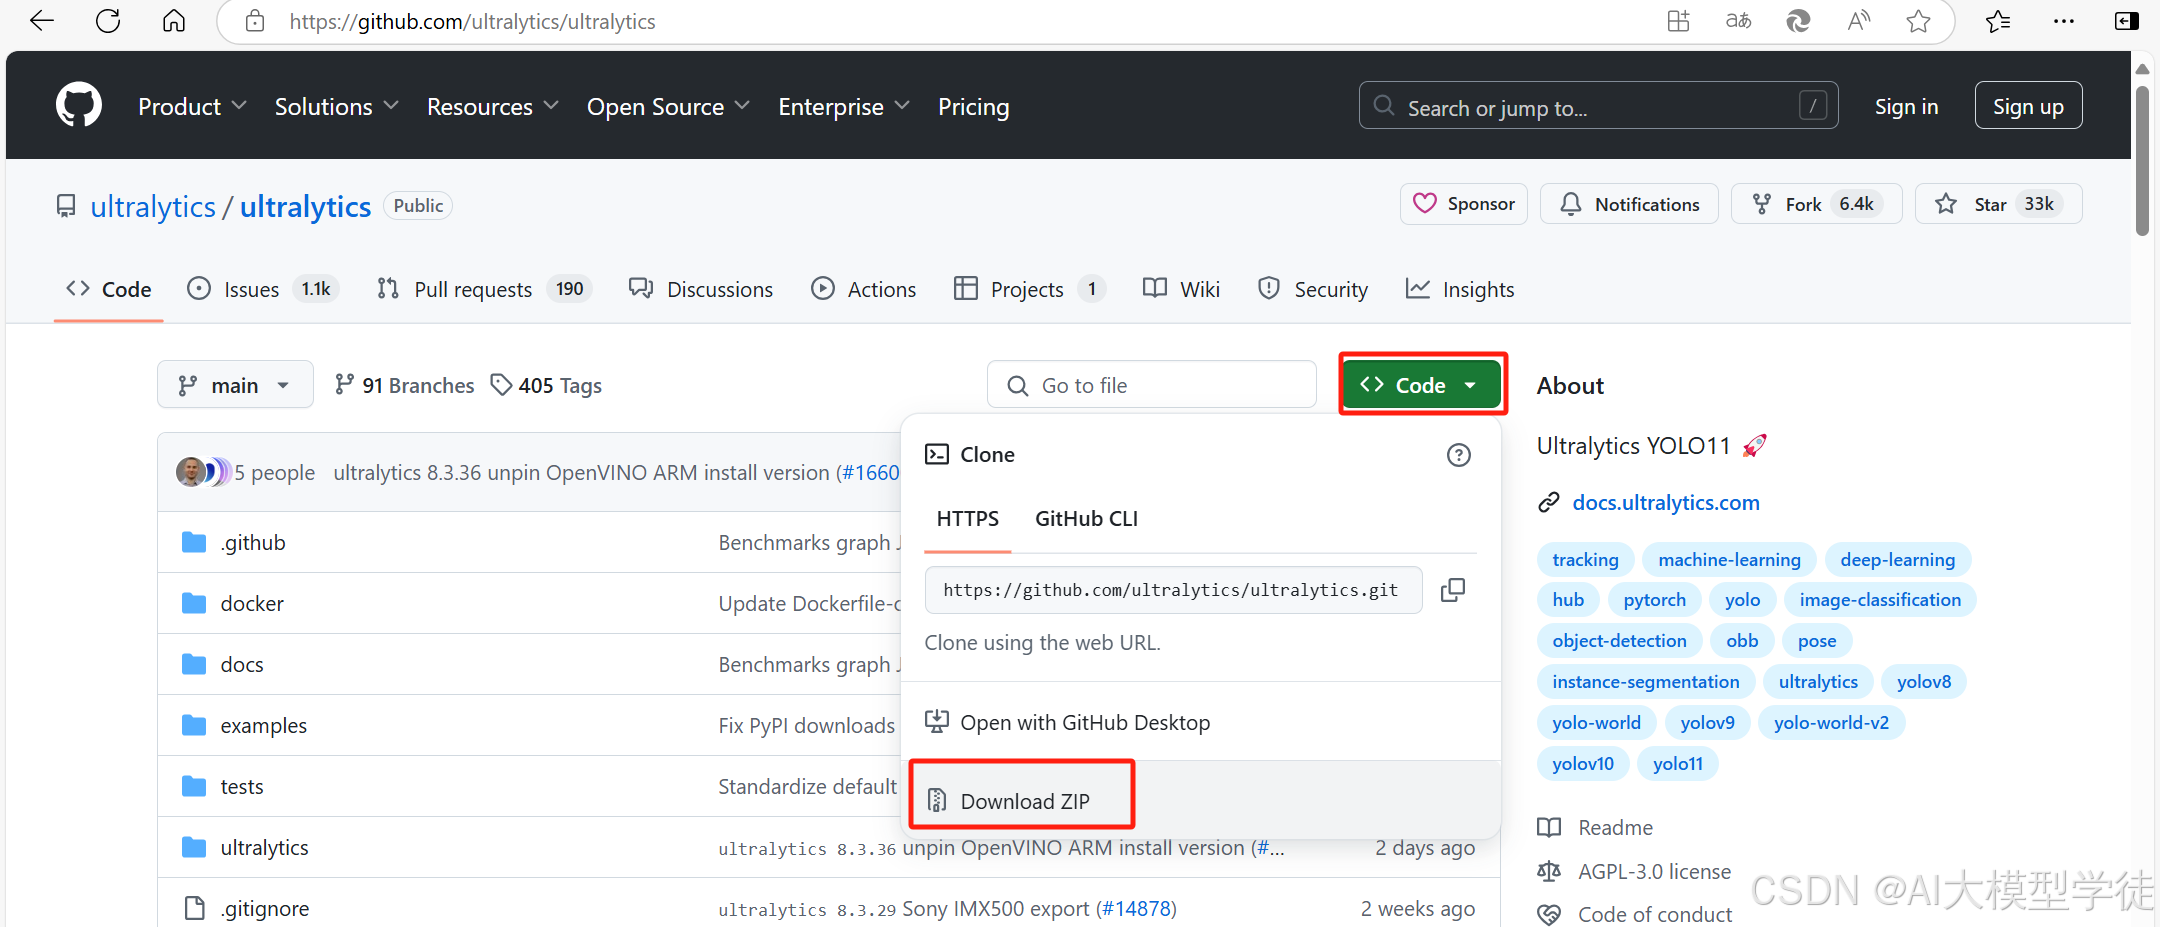Image resolution: width=2160 pixels, height=927 pixels.
Task: Open the Actions tab
Action: click(864, 289)
